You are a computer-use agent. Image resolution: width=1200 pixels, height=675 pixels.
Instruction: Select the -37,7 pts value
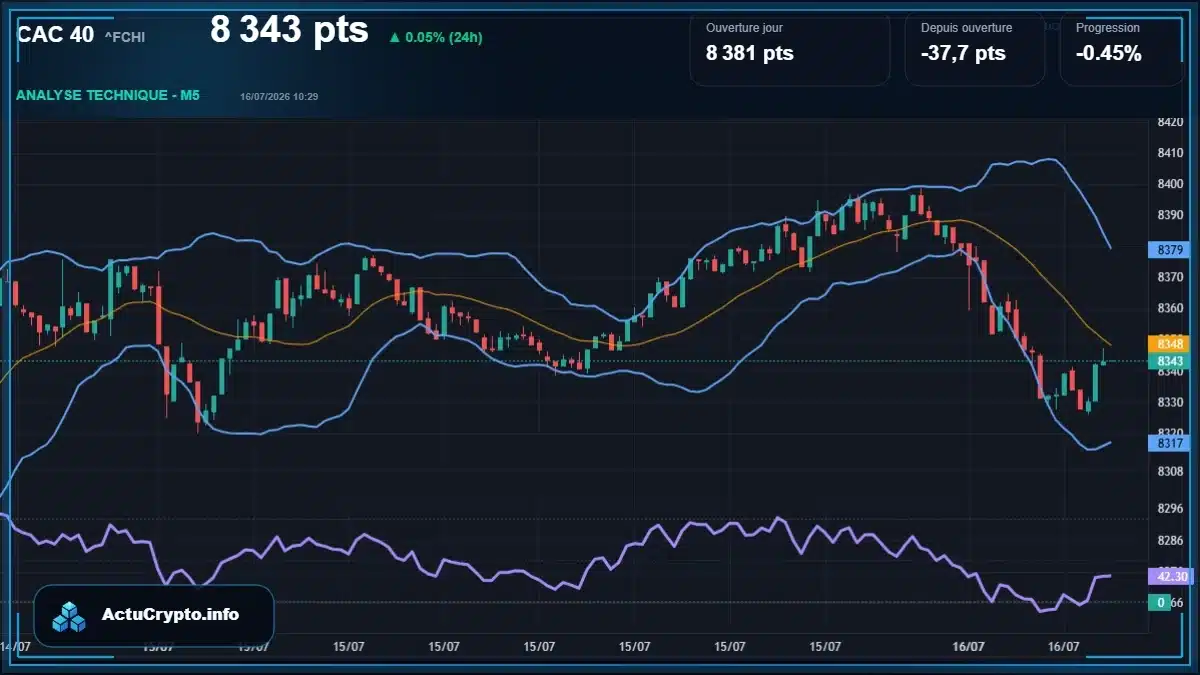click(x=963, y=54)
